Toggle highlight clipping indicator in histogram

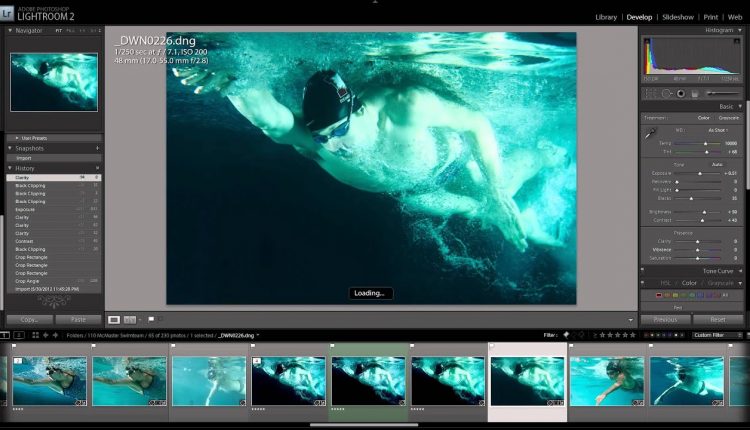[737, 42]
